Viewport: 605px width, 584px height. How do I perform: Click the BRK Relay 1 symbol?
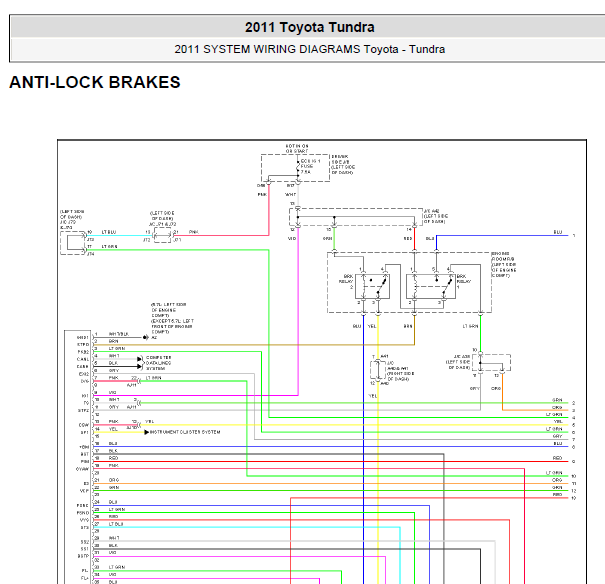pos(431,286)
